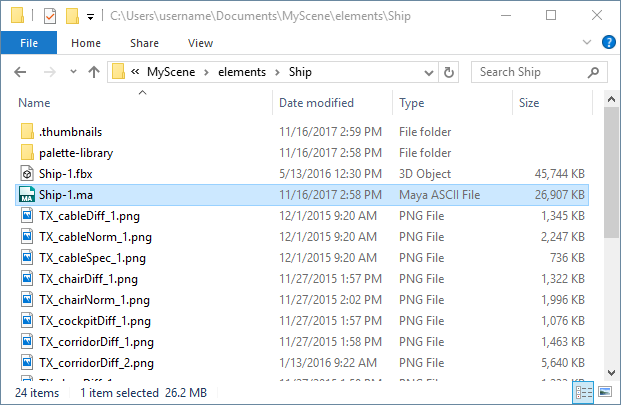The image size is (621, 405).
Task: Click the Properties quick access icon
Action: [x=49, y=16]
